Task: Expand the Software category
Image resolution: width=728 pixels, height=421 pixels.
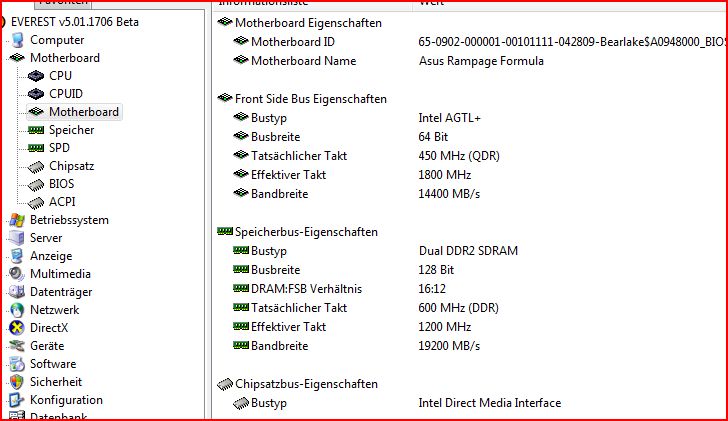Action: pyautogui.click(x=53, y=364)
